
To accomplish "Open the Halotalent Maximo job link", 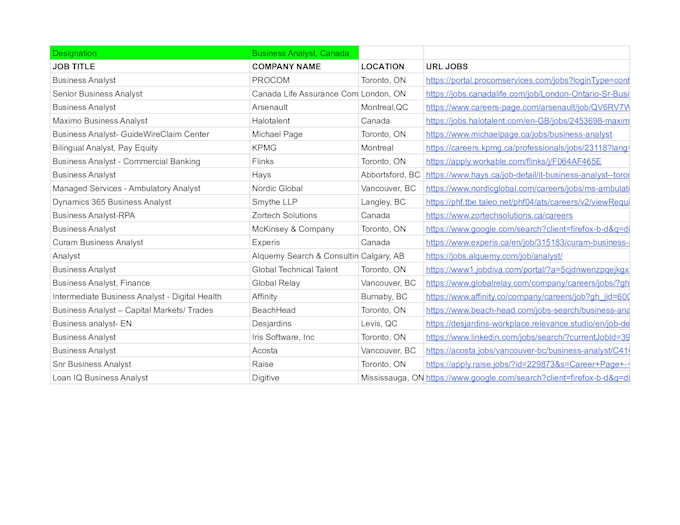I will pos(527,121).
